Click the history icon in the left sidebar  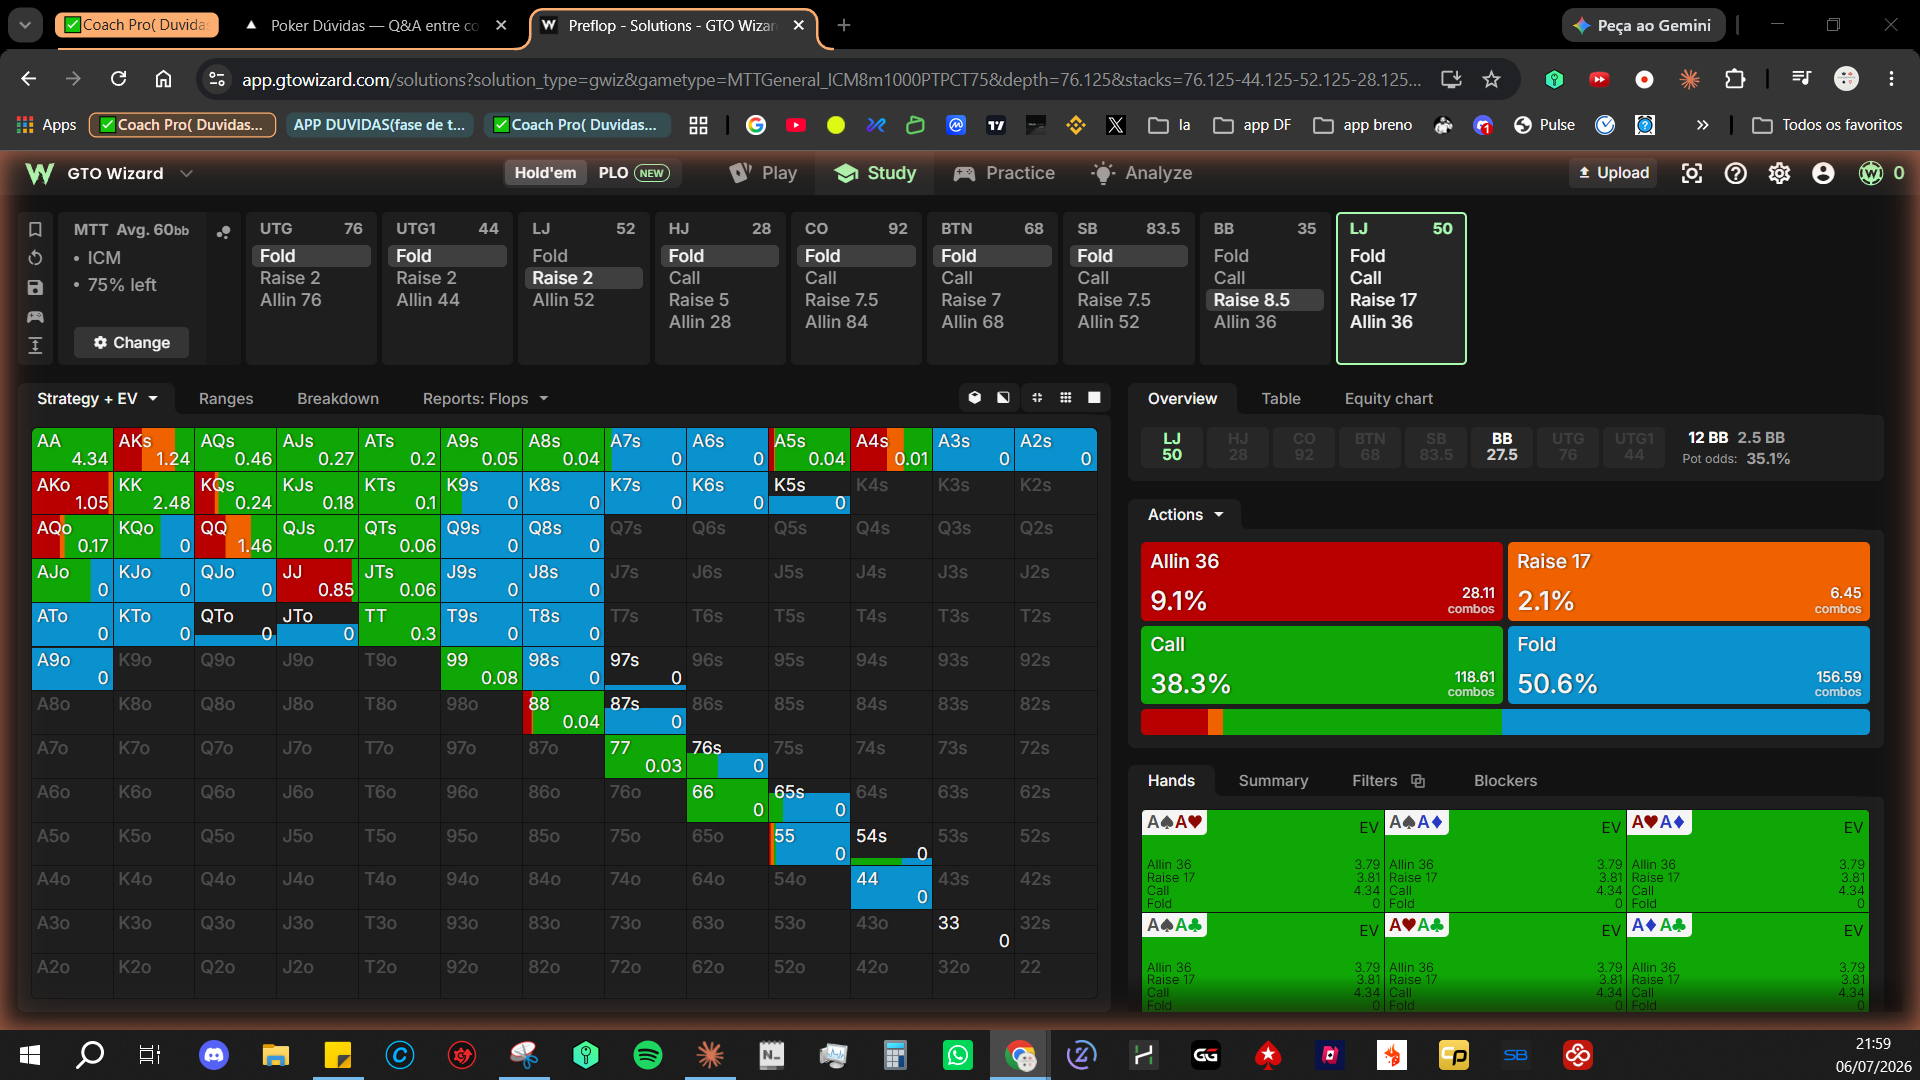coord(35,258)
